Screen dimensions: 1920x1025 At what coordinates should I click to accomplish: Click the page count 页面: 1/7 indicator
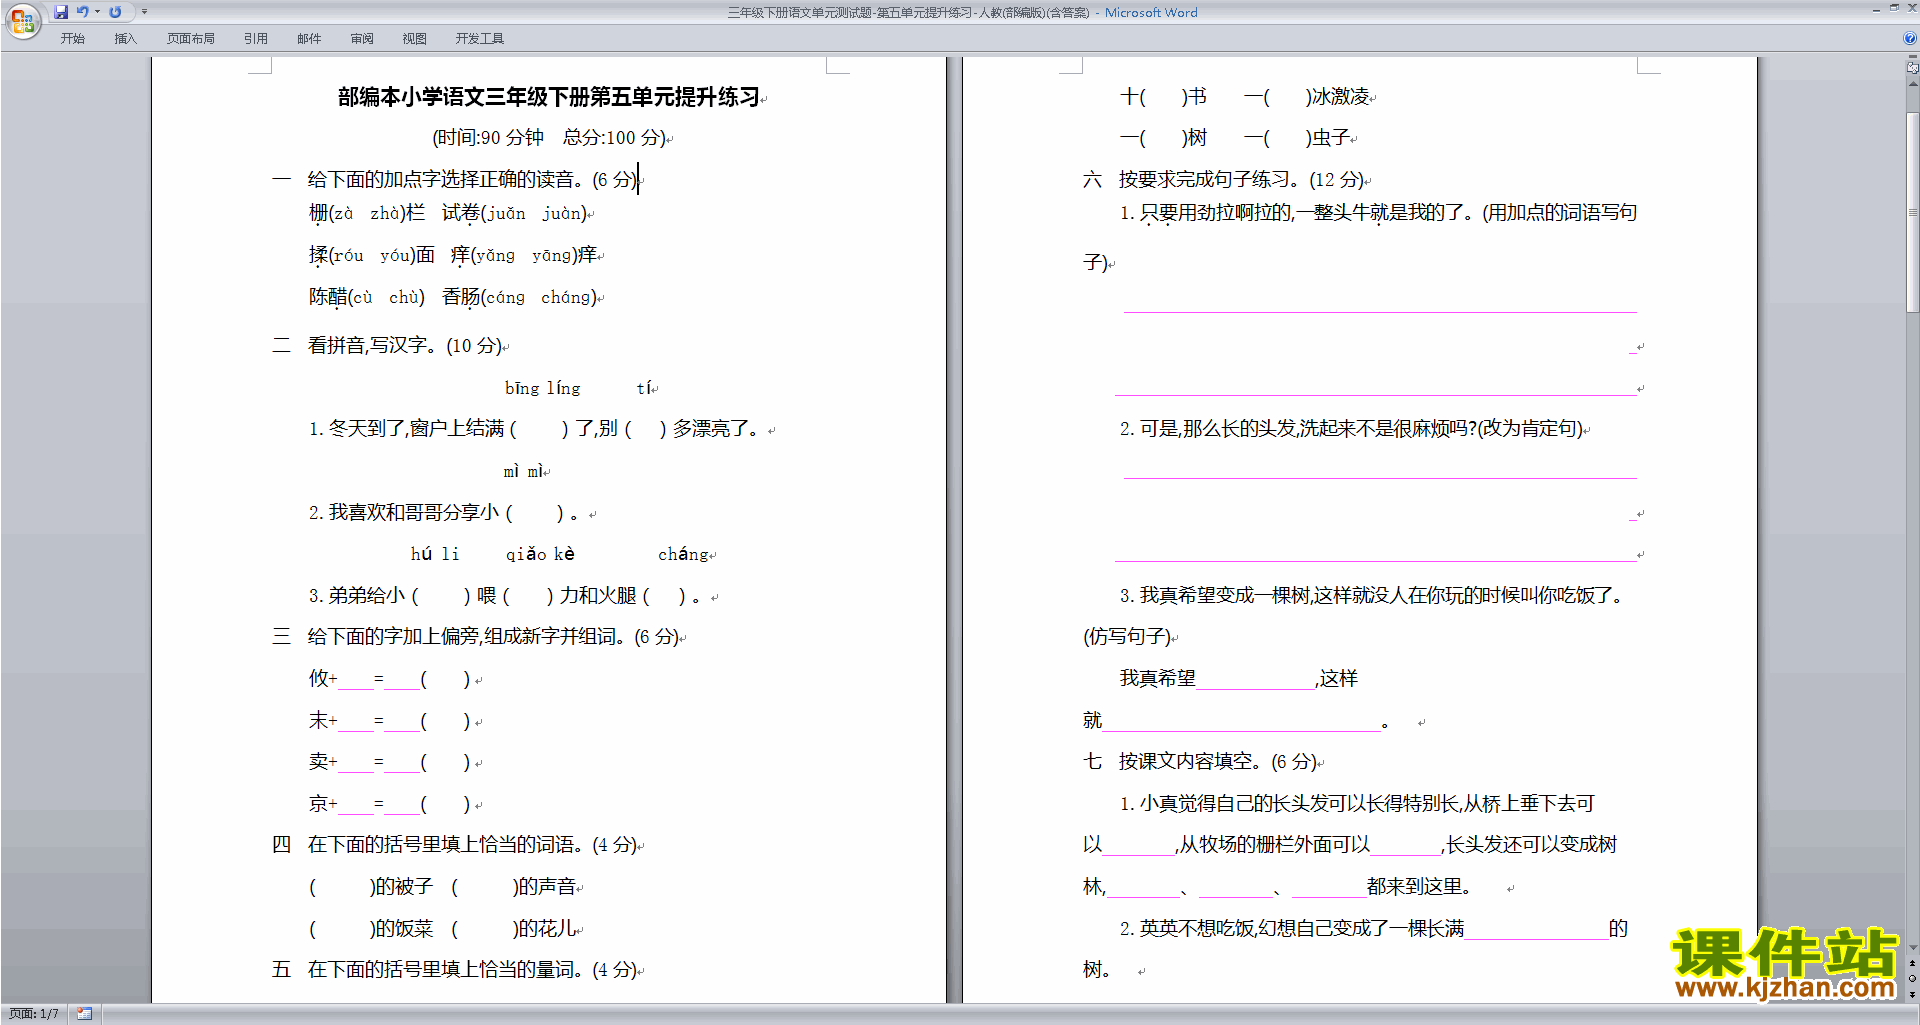coord(34,1014)
